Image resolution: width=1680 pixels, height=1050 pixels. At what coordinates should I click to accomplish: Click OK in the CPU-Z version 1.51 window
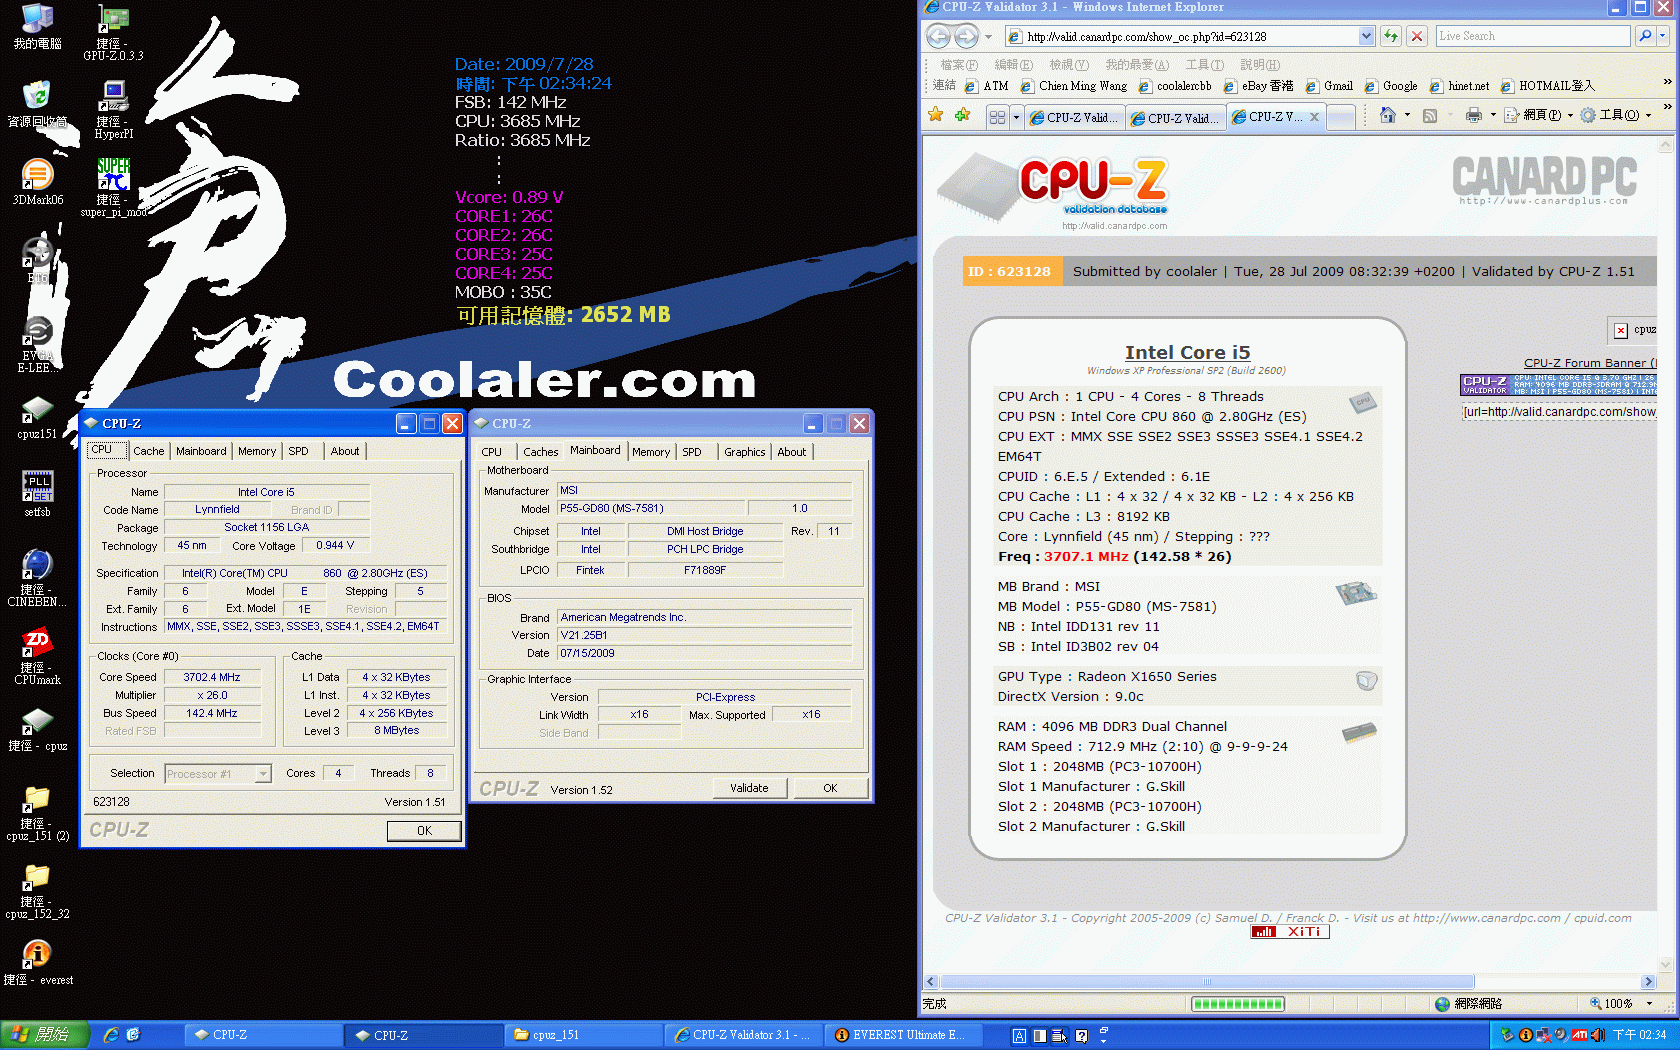coord(424,830)
